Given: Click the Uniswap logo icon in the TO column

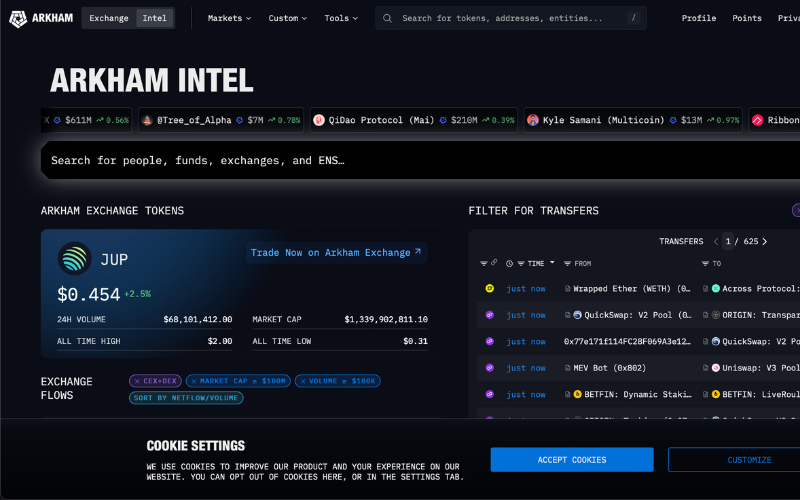Looking at the screenshot, I should click(x=716, y=368).
